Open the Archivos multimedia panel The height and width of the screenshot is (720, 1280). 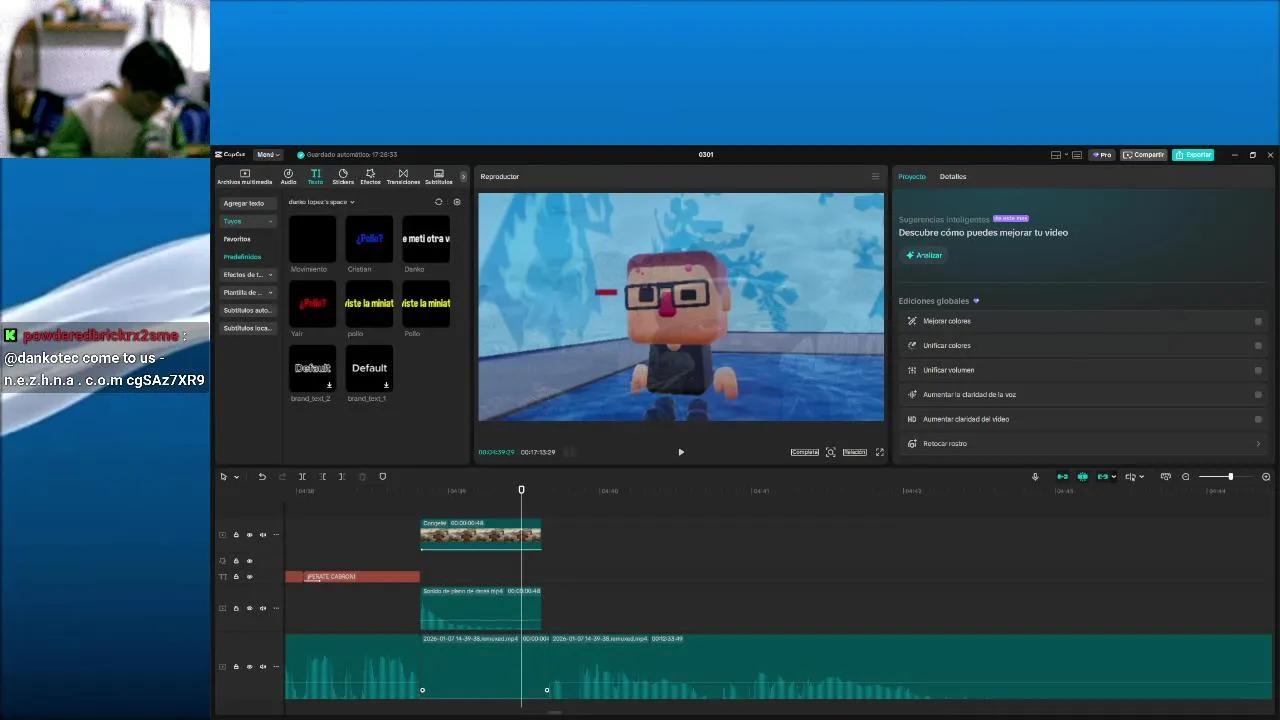click(244, 177)
